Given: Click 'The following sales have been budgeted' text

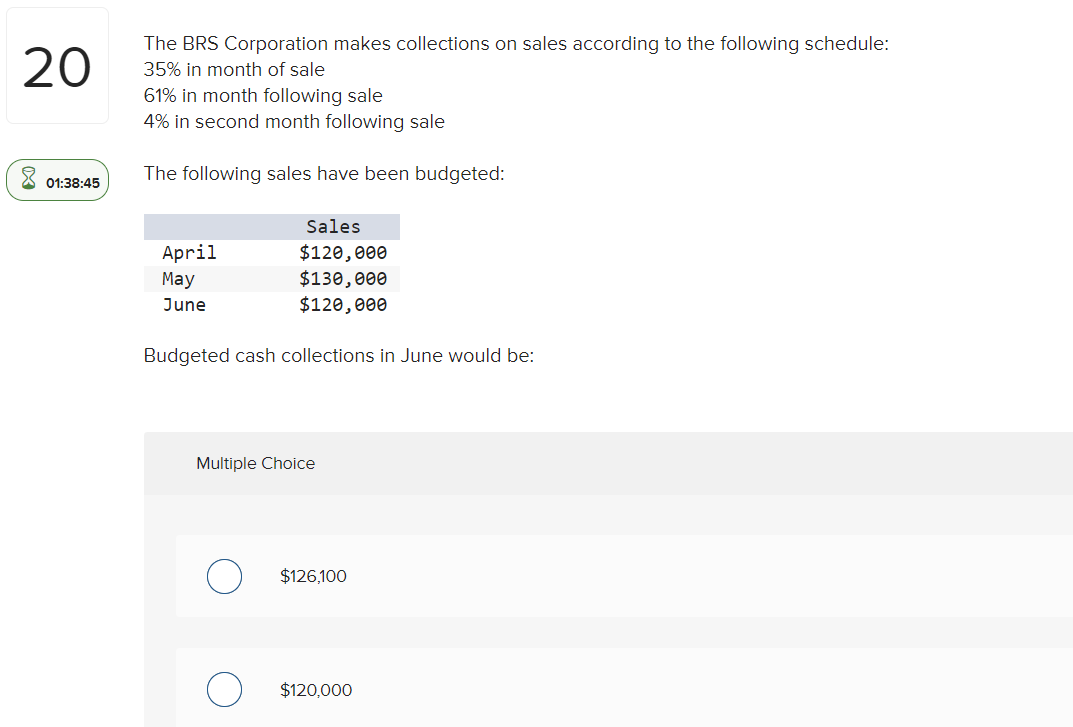Looking at the screenshot, I should [324, 174].
